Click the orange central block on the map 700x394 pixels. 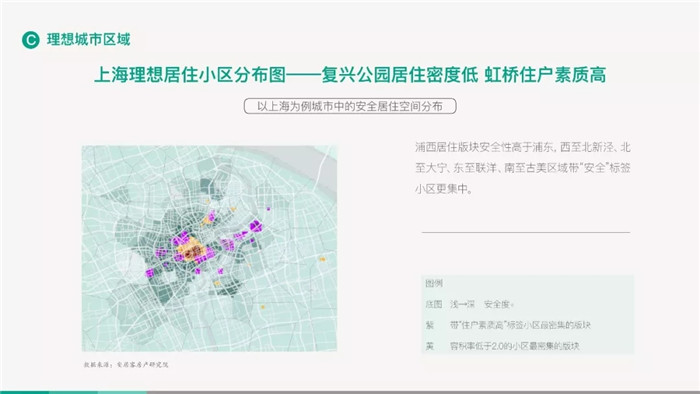191,251
